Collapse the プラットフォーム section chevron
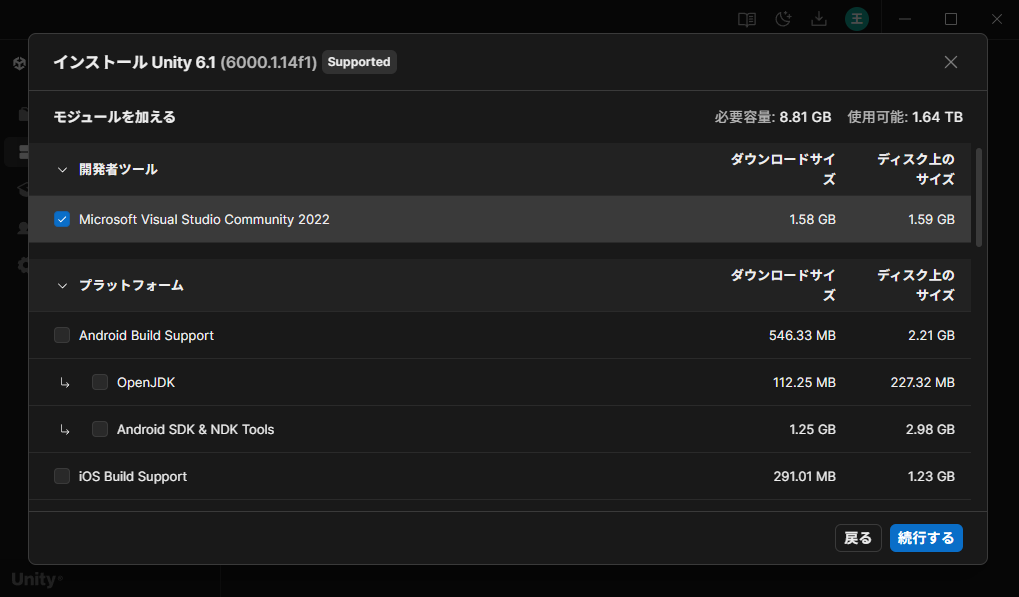The height and width of the screenshot is (597, 1019). (62, 286)
